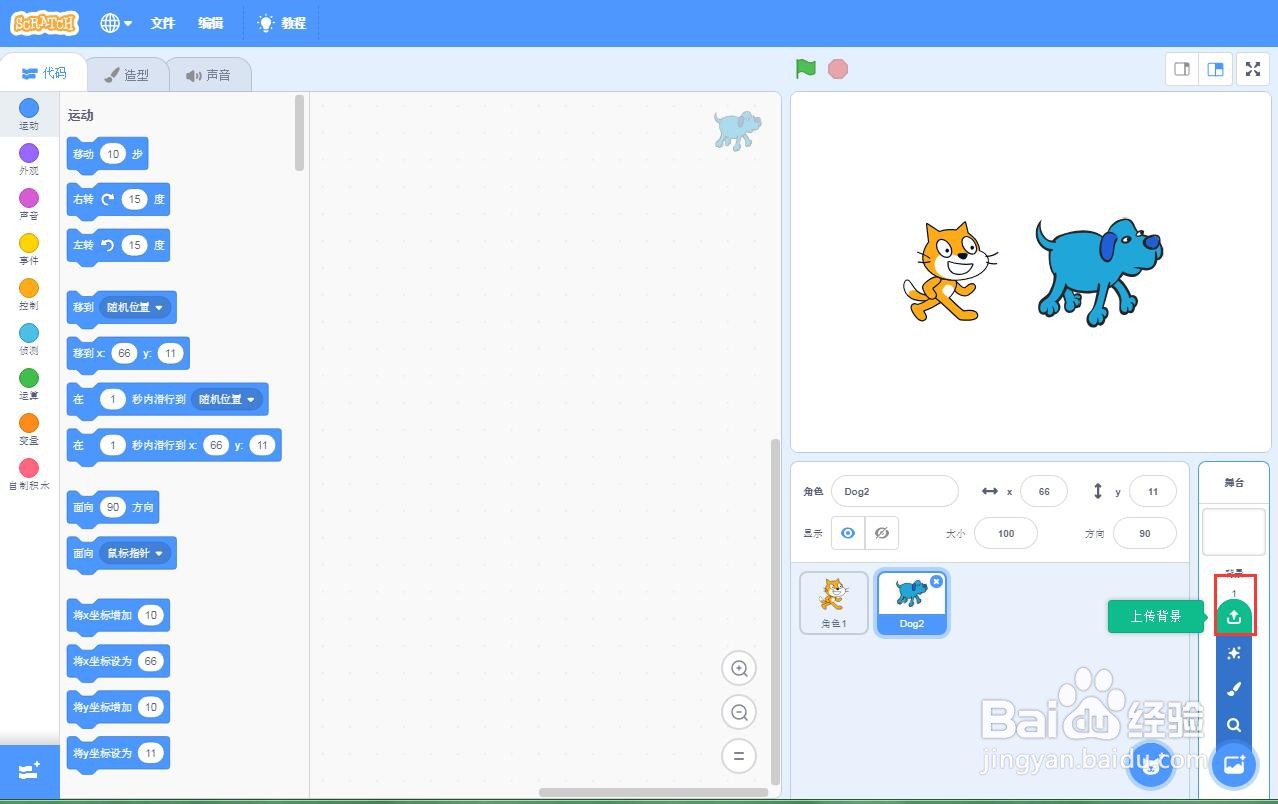Switch to the 造型 tab

tap(127, 75)
